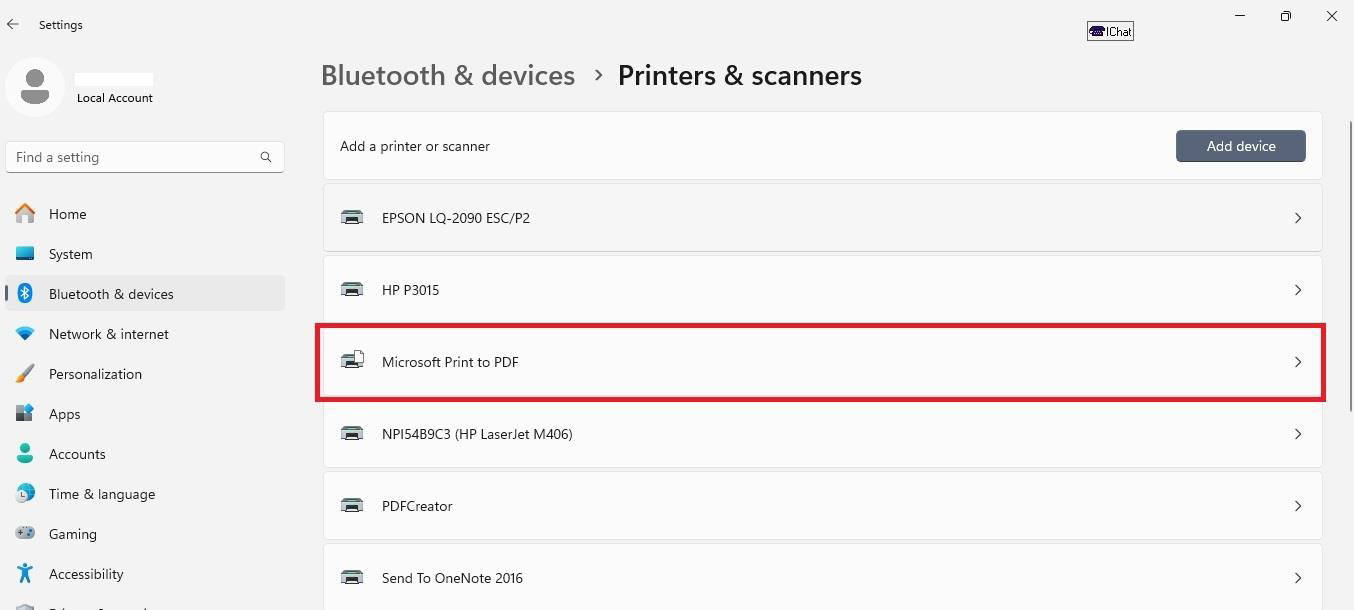
Task: Select Time & language in sidebar
Action: pyautogui.click(x=101, y=494)
